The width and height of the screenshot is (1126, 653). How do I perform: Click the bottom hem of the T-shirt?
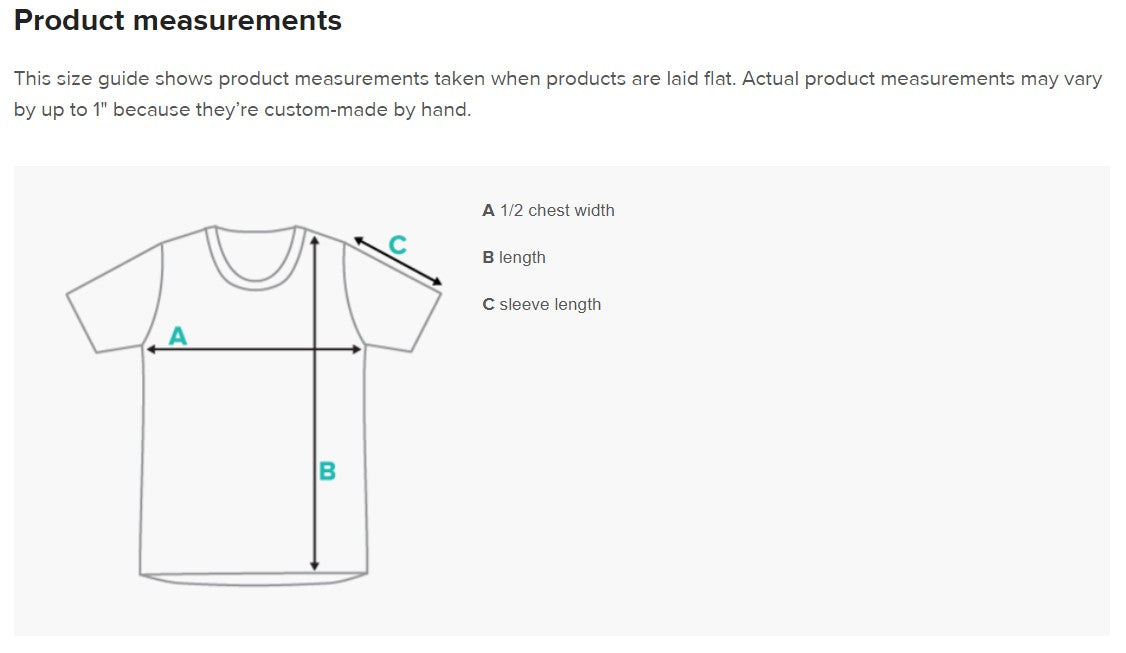tap(254, 578)
